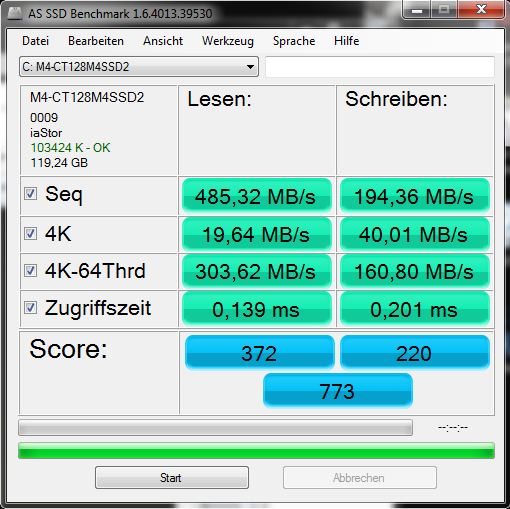Click the AS SSD Benchmark title bar icon
This screenshot has height=509, width=510.
[x=15, y=13]
